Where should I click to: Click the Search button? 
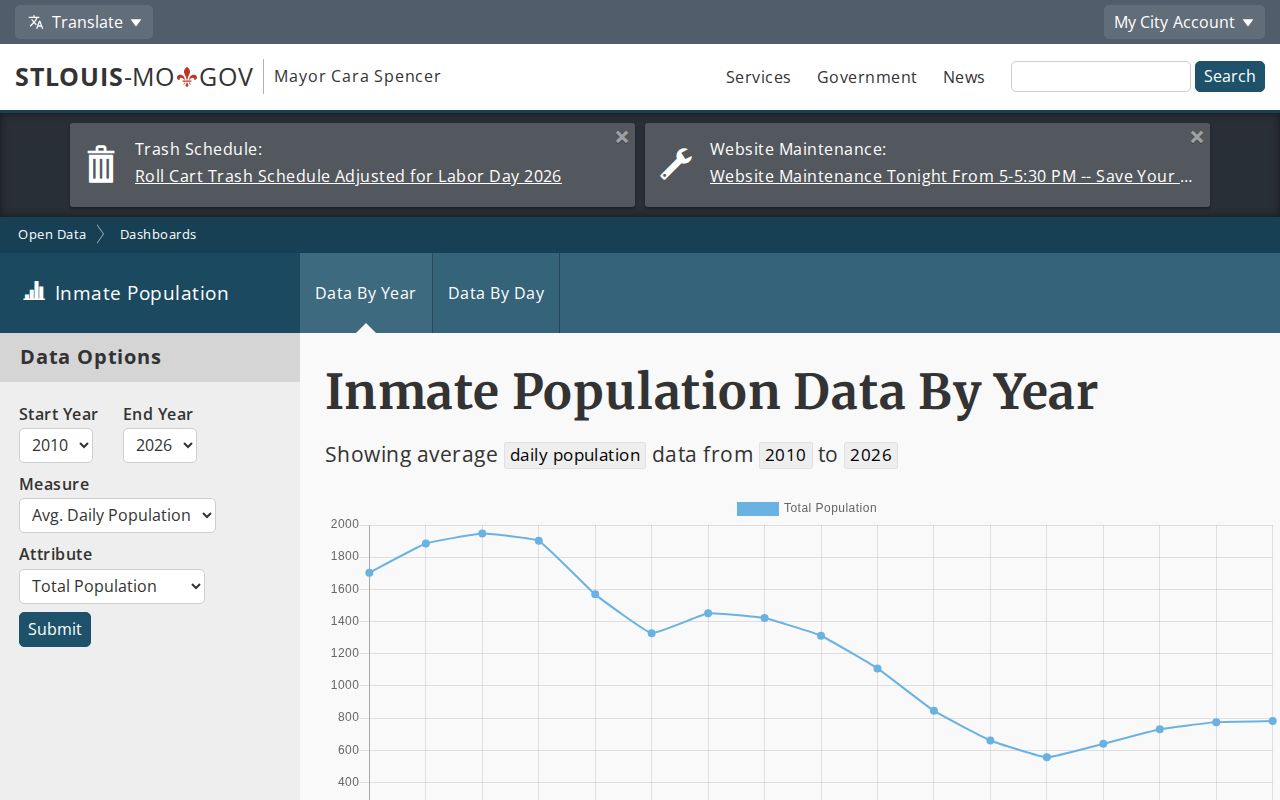coord(1230,76)
